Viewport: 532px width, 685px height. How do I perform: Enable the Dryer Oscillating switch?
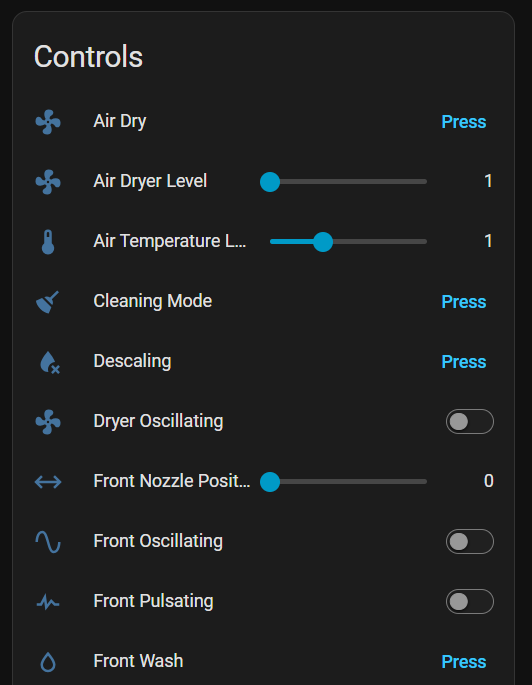(x=470, y=422)
